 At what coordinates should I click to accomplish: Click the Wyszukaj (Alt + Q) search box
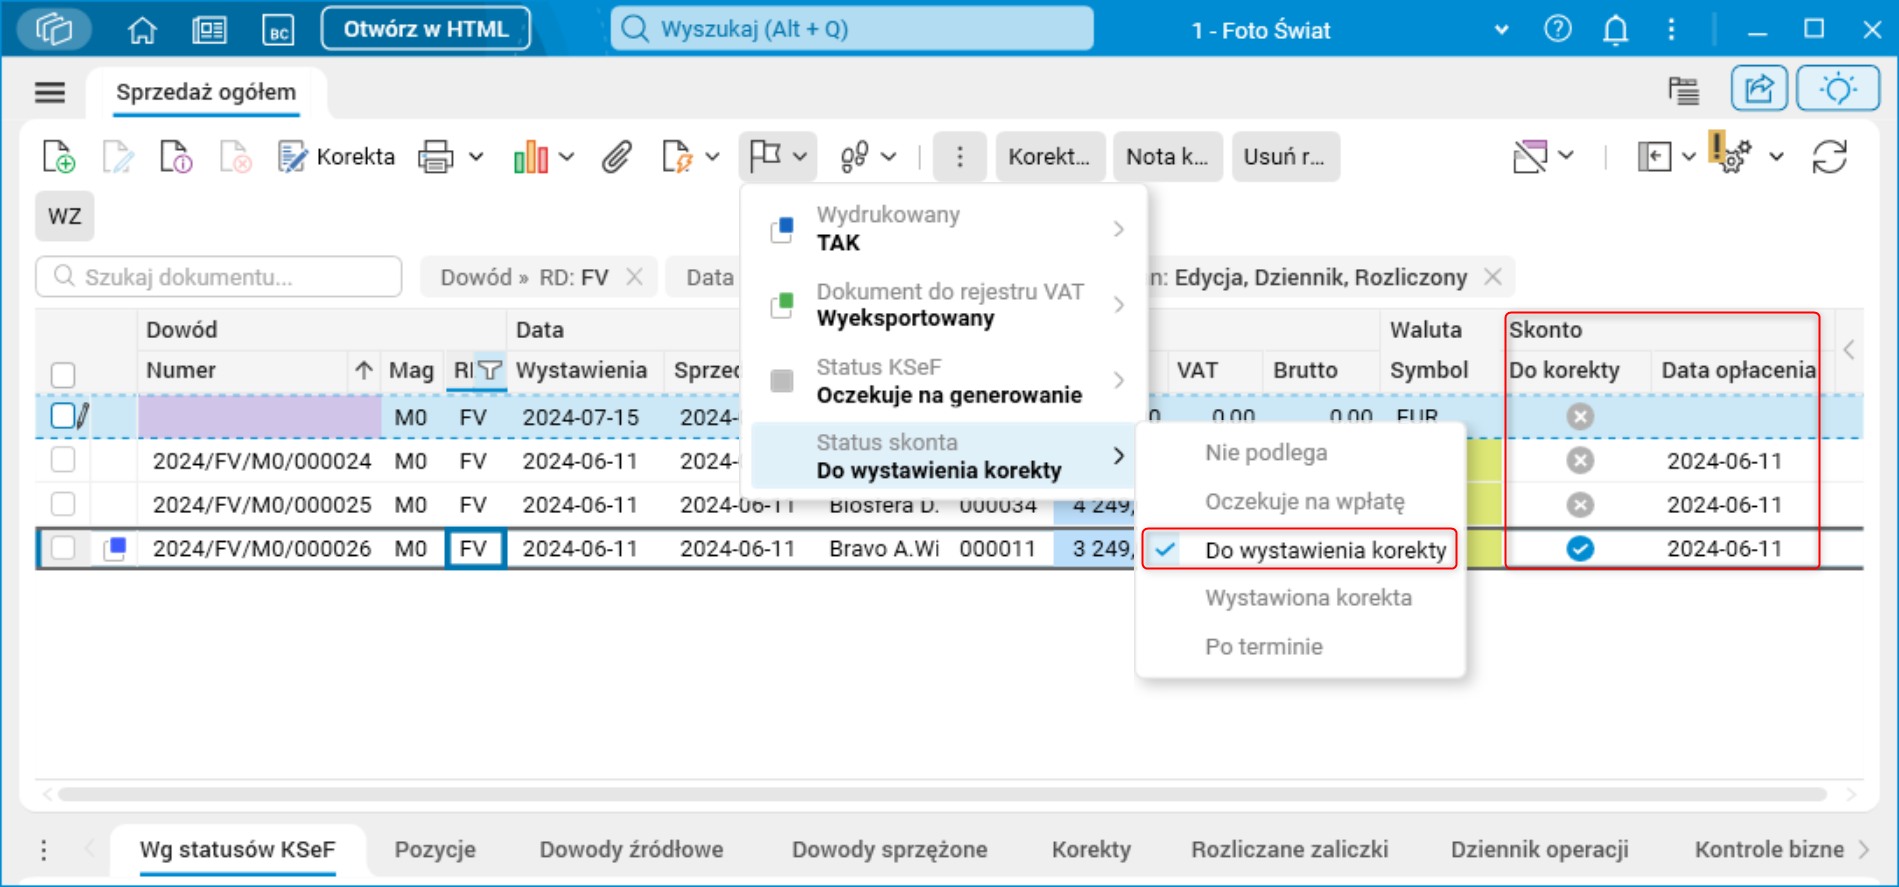tap(852, 29)
